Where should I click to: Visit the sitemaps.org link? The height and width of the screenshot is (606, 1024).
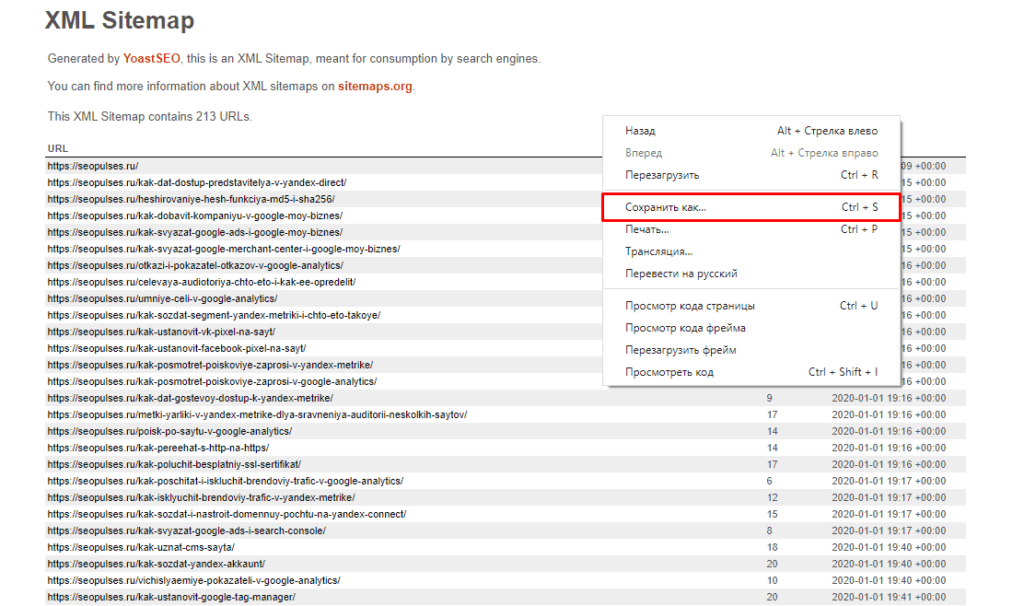374,86
